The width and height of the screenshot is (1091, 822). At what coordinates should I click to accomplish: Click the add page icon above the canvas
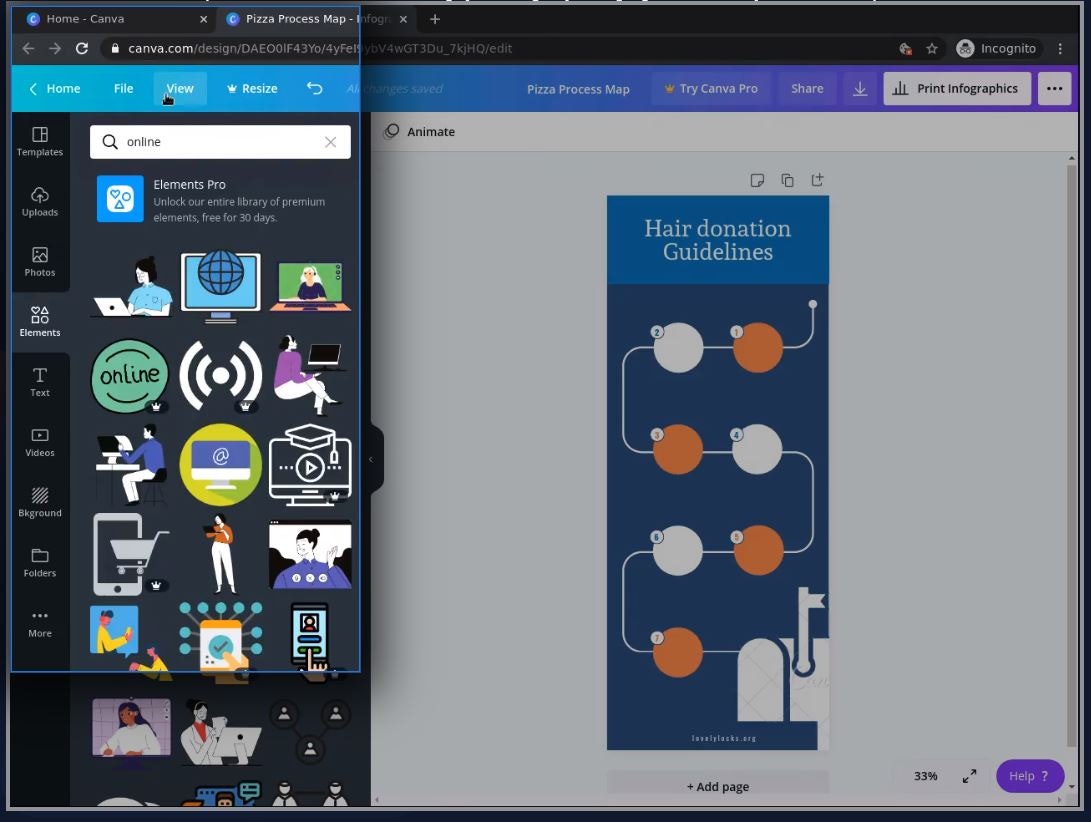pos(818,180)
